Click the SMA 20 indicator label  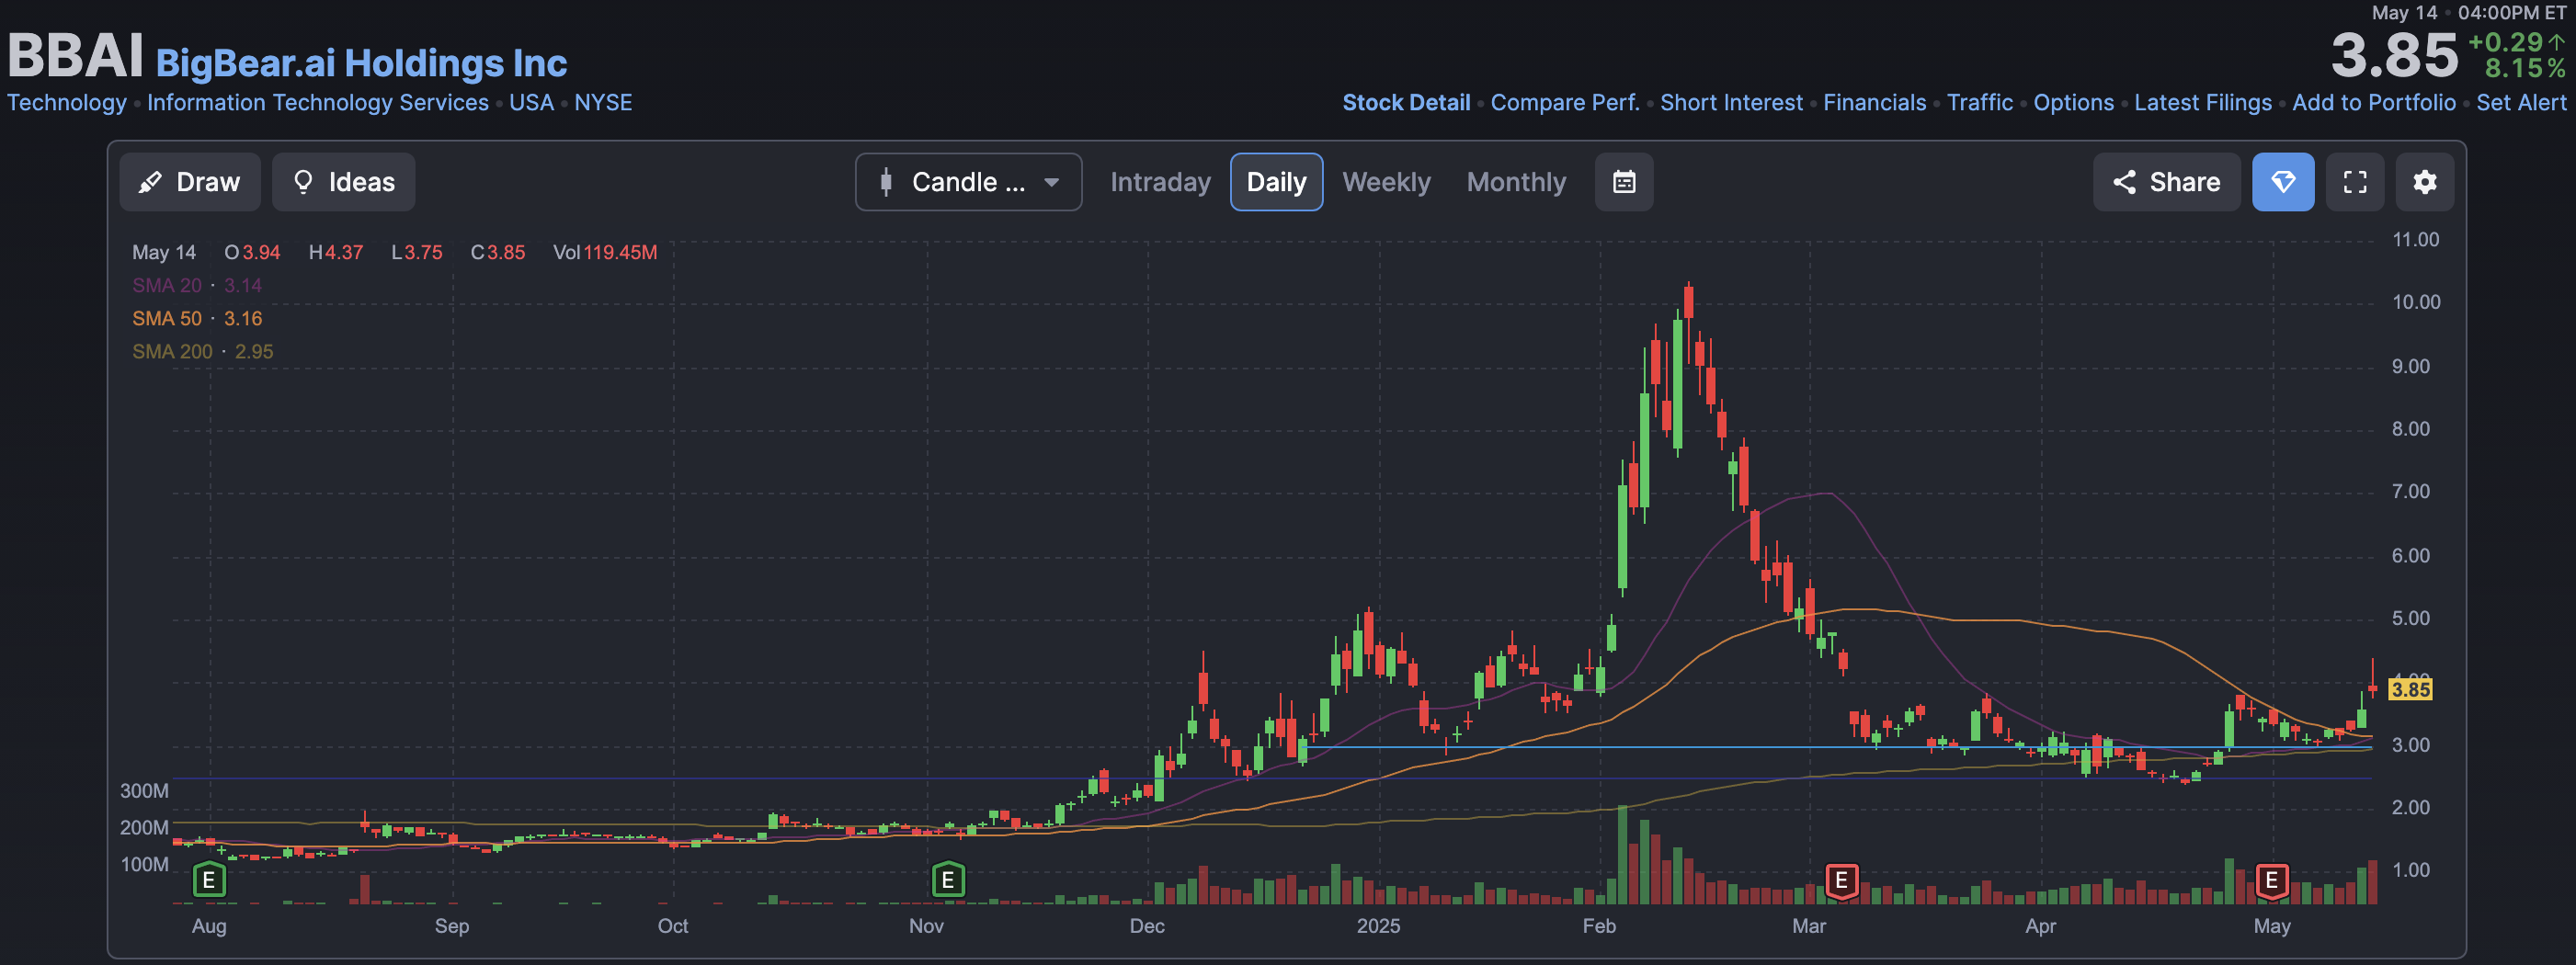click(167, 285)
